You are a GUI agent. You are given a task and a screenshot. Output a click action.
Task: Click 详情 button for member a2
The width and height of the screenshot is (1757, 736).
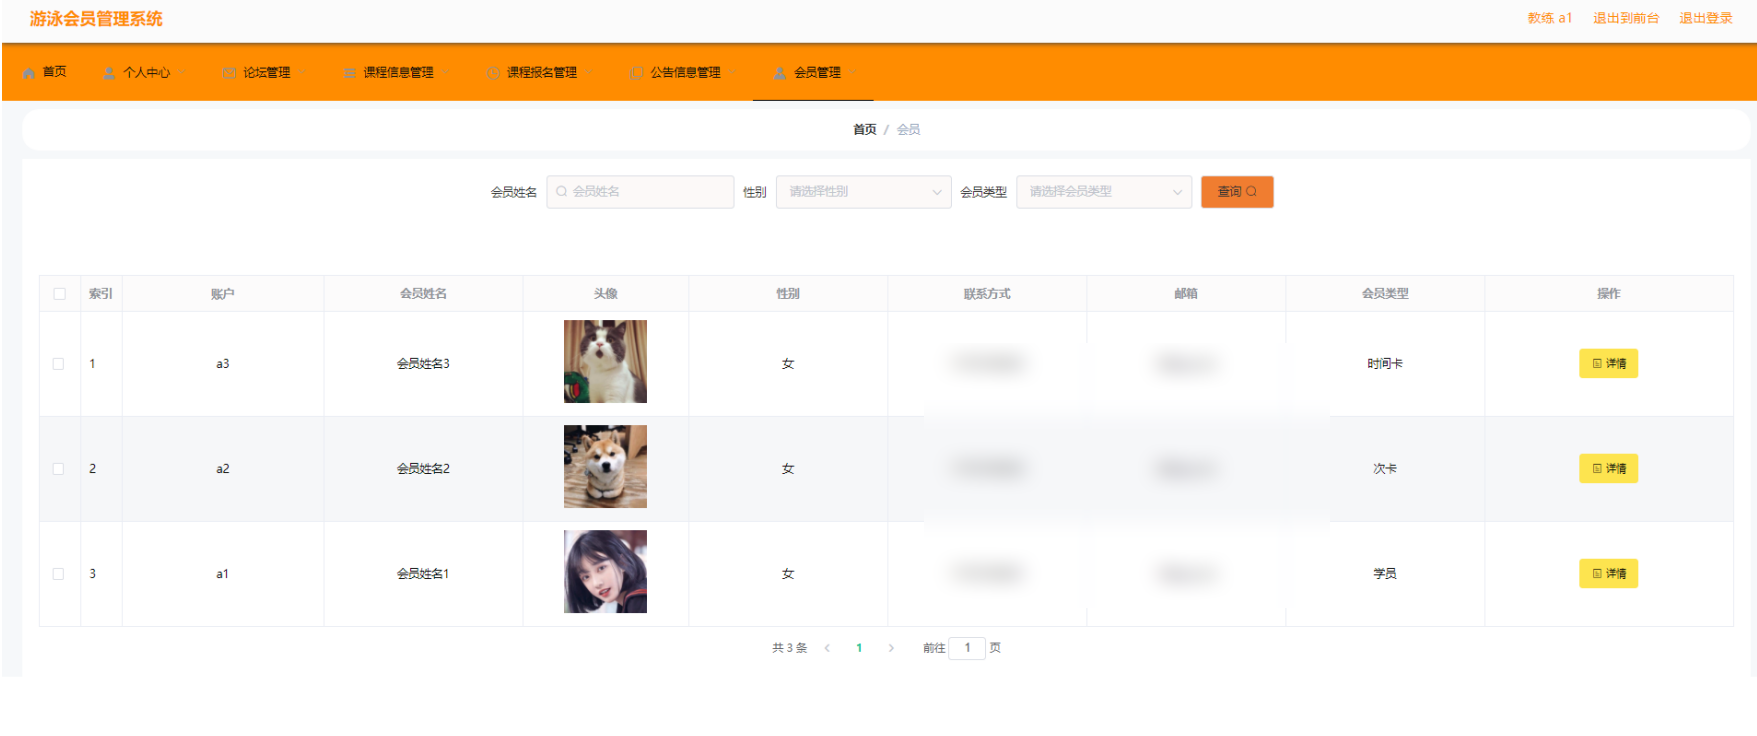(1608, 469)
